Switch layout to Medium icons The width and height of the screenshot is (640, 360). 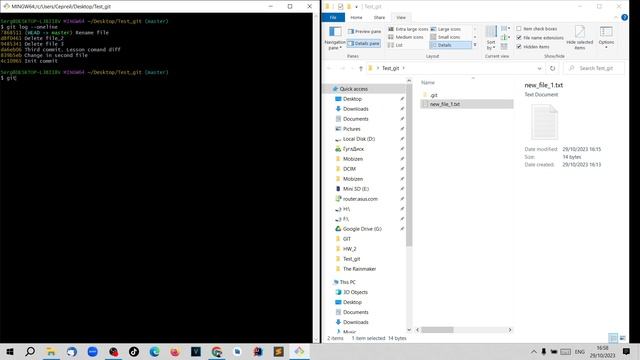coord(406,37)
